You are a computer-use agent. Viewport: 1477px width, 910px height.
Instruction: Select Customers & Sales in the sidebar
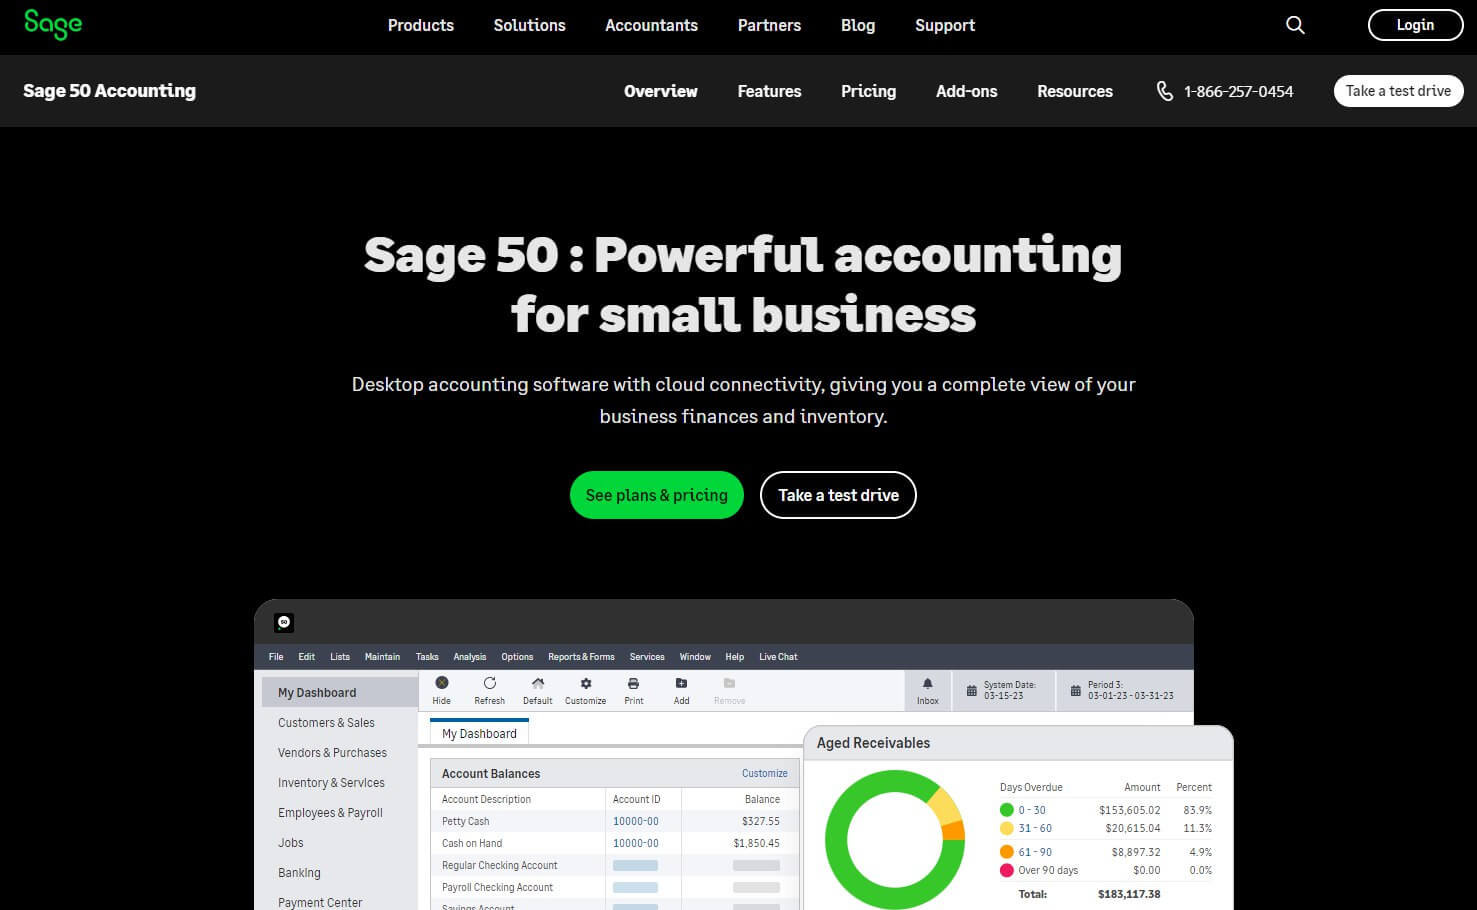(x=326, y=722)
